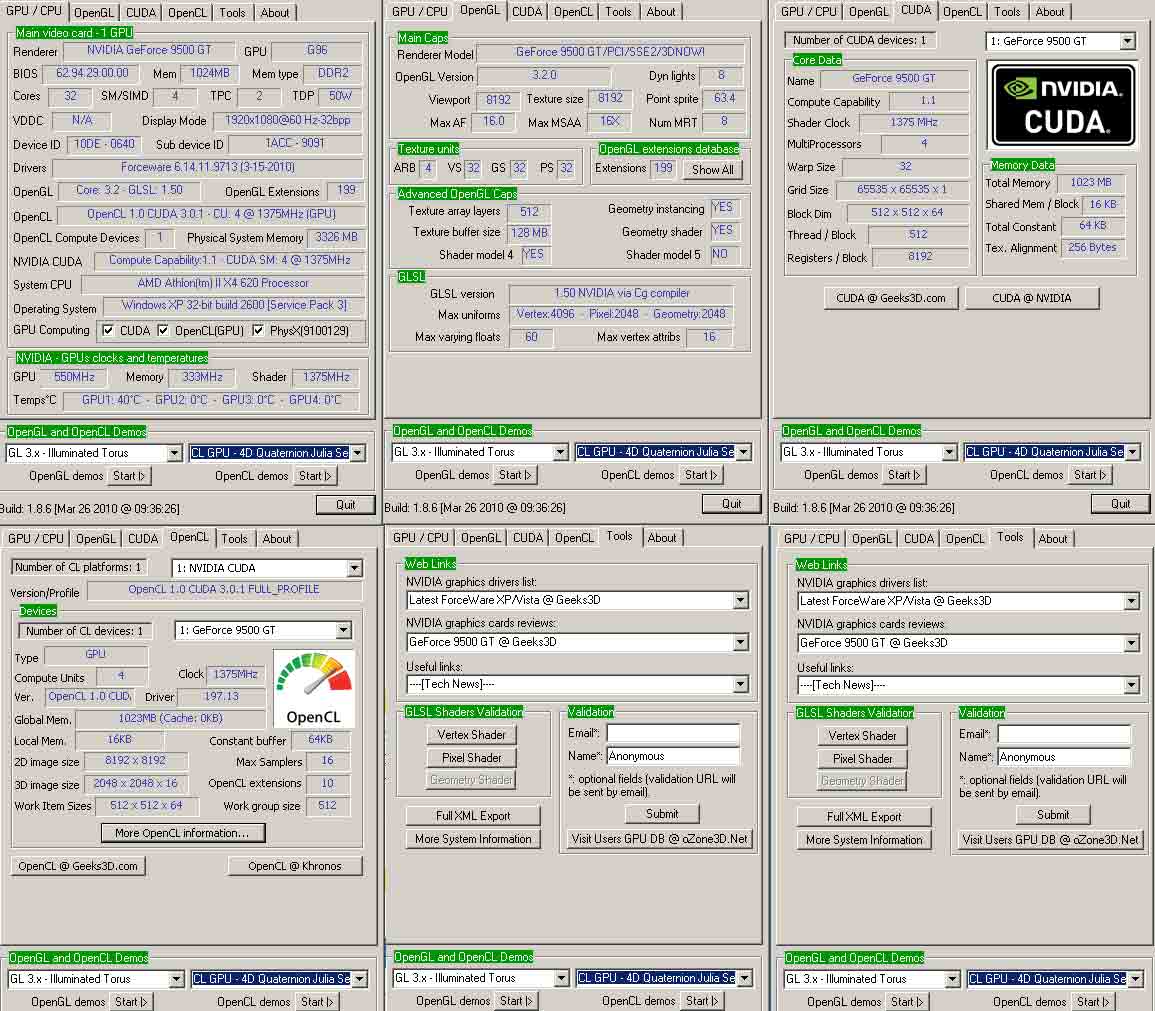1155x1011 pixels.
Task: Click Shader Clock value '1375 MHz' in CUDA window
Action: tap(913, 123)
